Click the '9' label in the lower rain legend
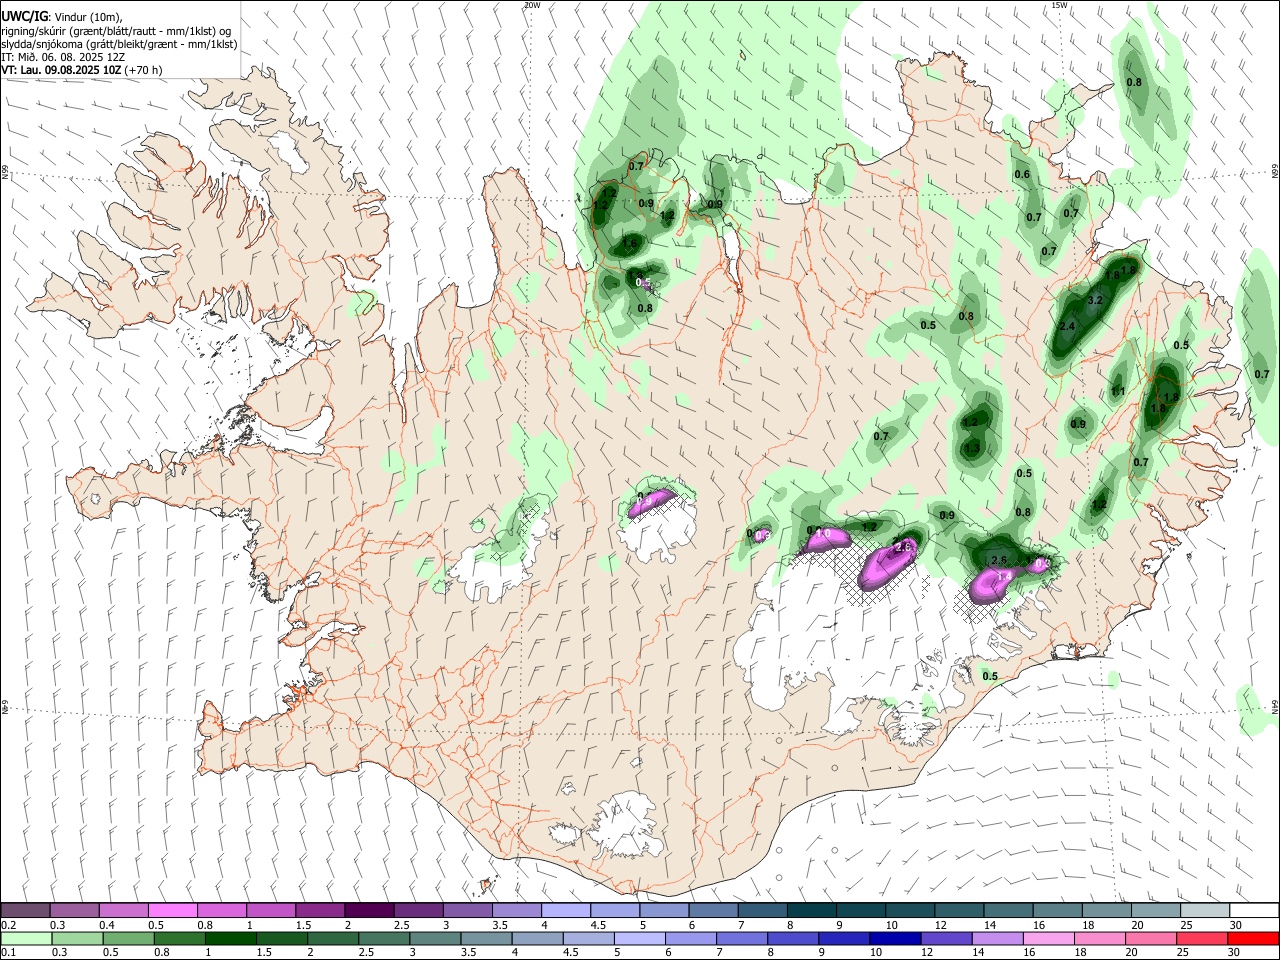Image resolution: width=1280 pixels, height=960 pixels. click(823, 953)
